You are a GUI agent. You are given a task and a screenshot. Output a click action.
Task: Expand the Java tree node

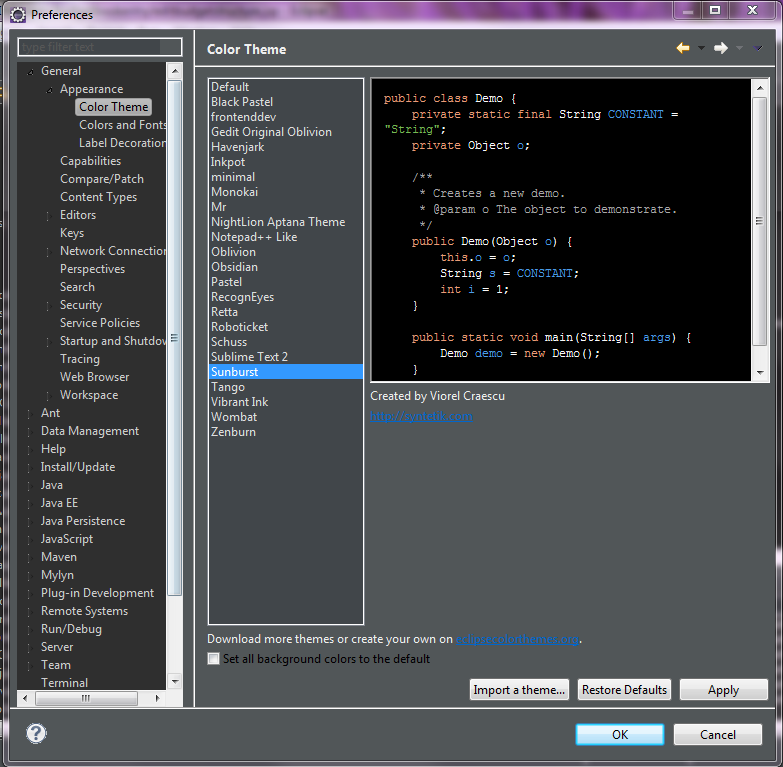(29, 485)
